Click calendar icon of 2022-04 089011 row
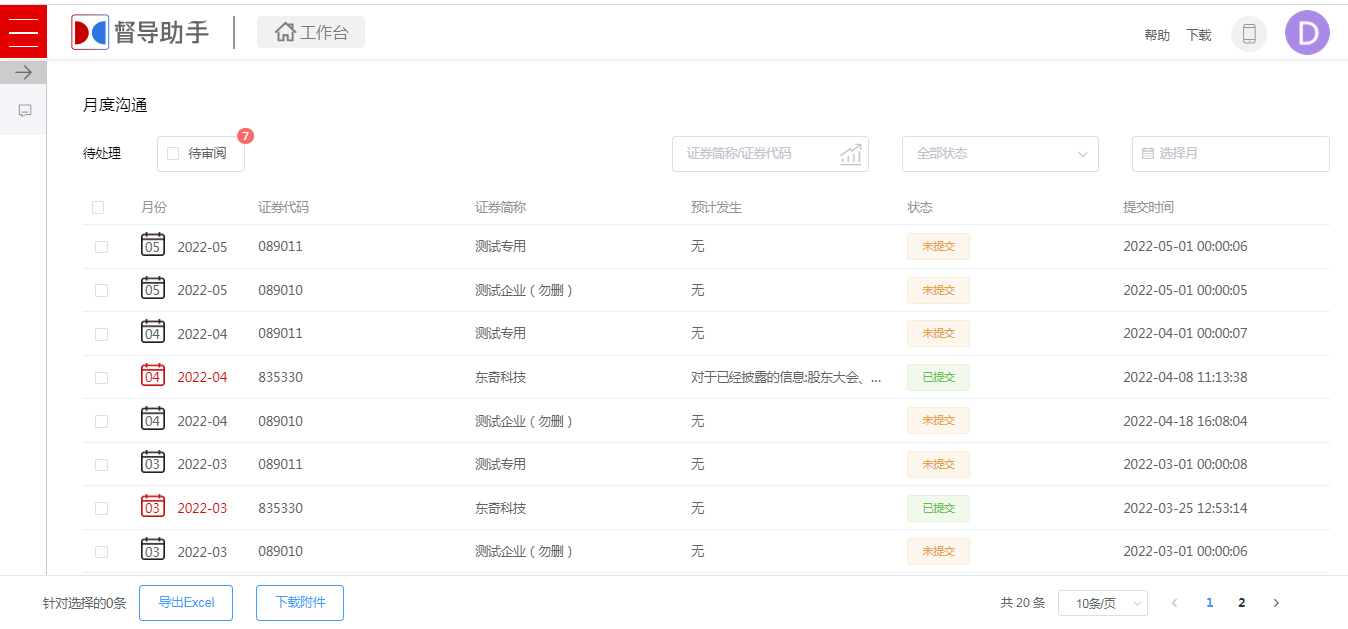 tap(153, 332)
